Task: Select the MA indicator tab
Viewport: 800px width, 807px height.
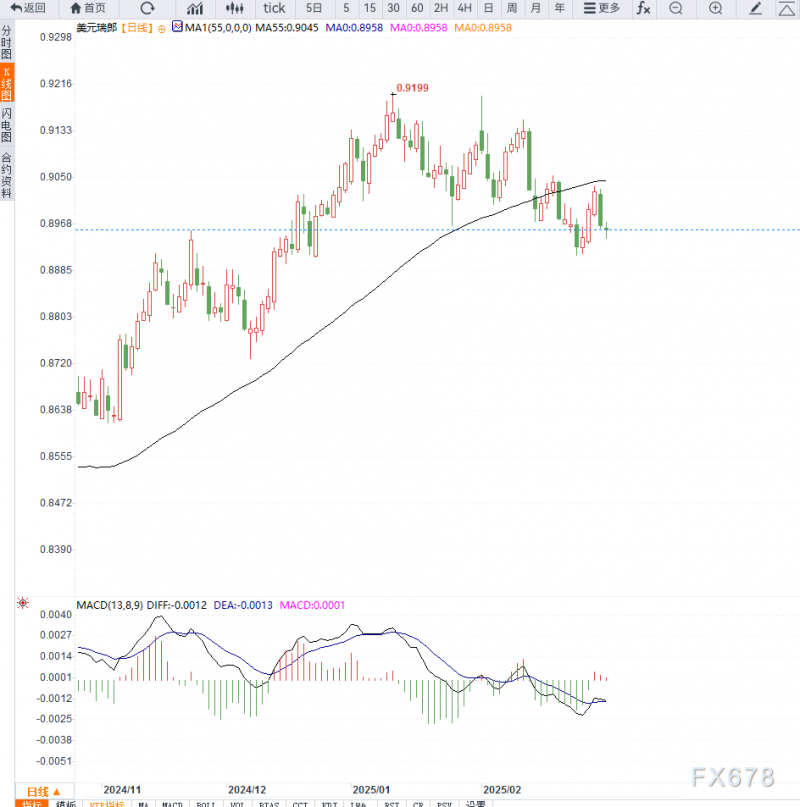Action: click(x=144, y=803)
